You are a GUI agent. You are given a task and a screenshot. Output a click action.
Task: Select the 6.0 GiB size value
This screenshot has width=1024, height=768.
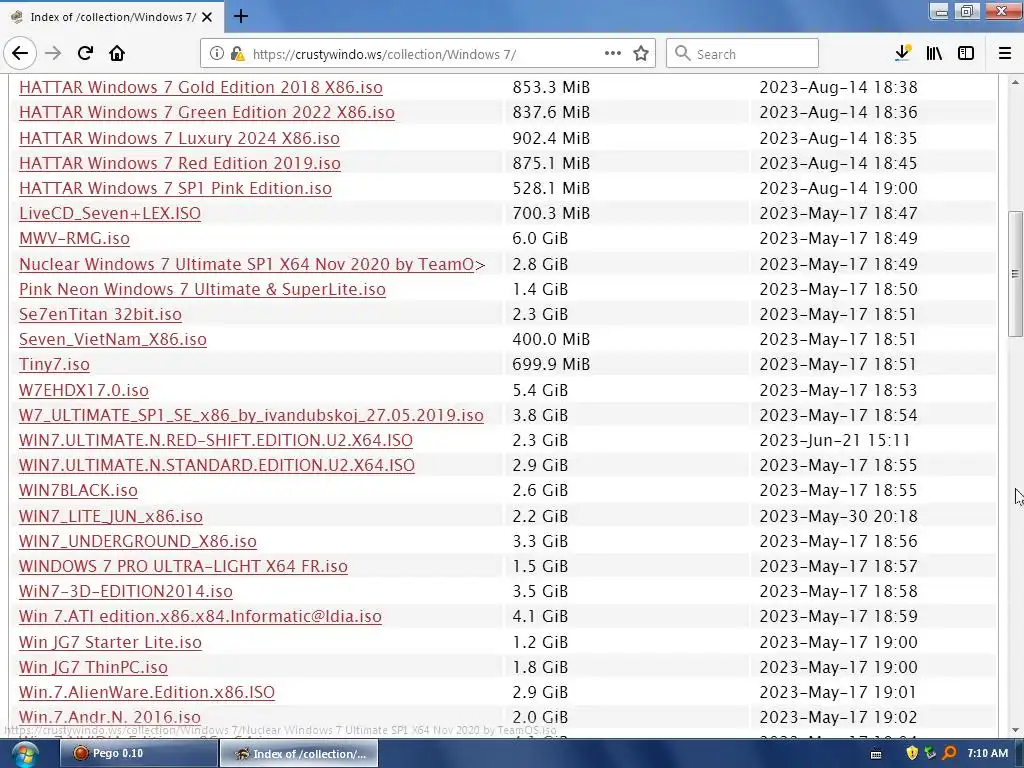(x=539, y=239)
